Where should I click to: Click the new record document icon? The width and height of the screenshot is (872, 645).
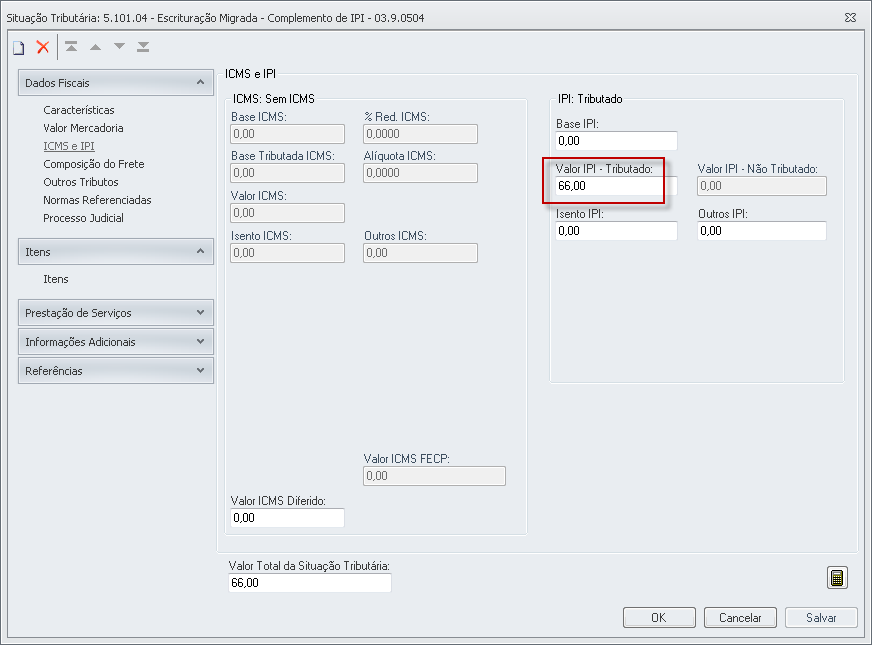(18, 47)
